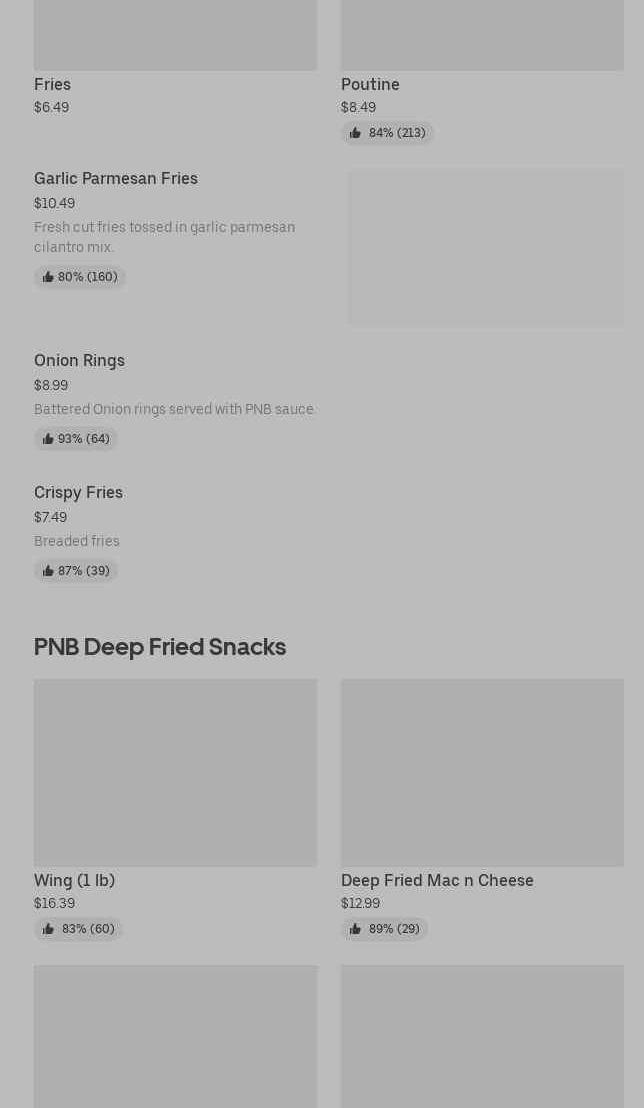Select the Crispy Fries item
Screen dimensions: 644x1108
coord(78,492)
